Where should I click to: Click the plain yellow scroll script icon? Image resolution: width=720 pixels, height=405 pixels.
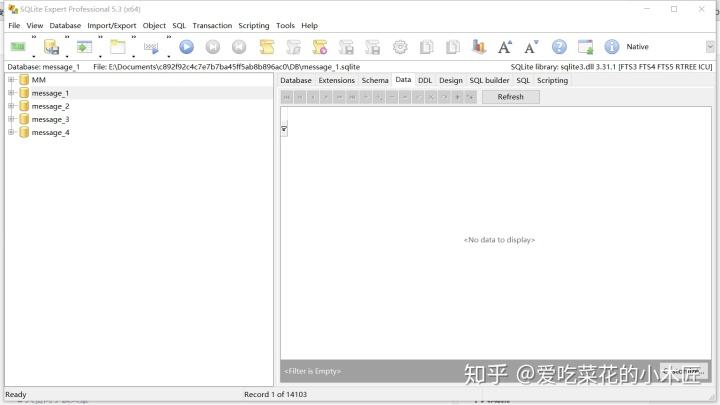click(x=267, y=47)
